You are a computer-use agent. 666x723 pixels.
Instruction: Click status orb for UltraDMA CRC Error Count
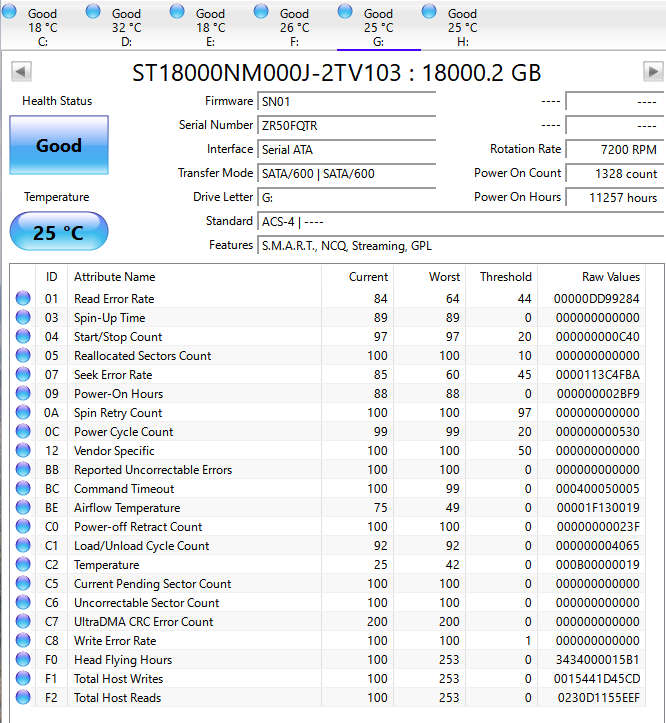(x=23, y=621)
